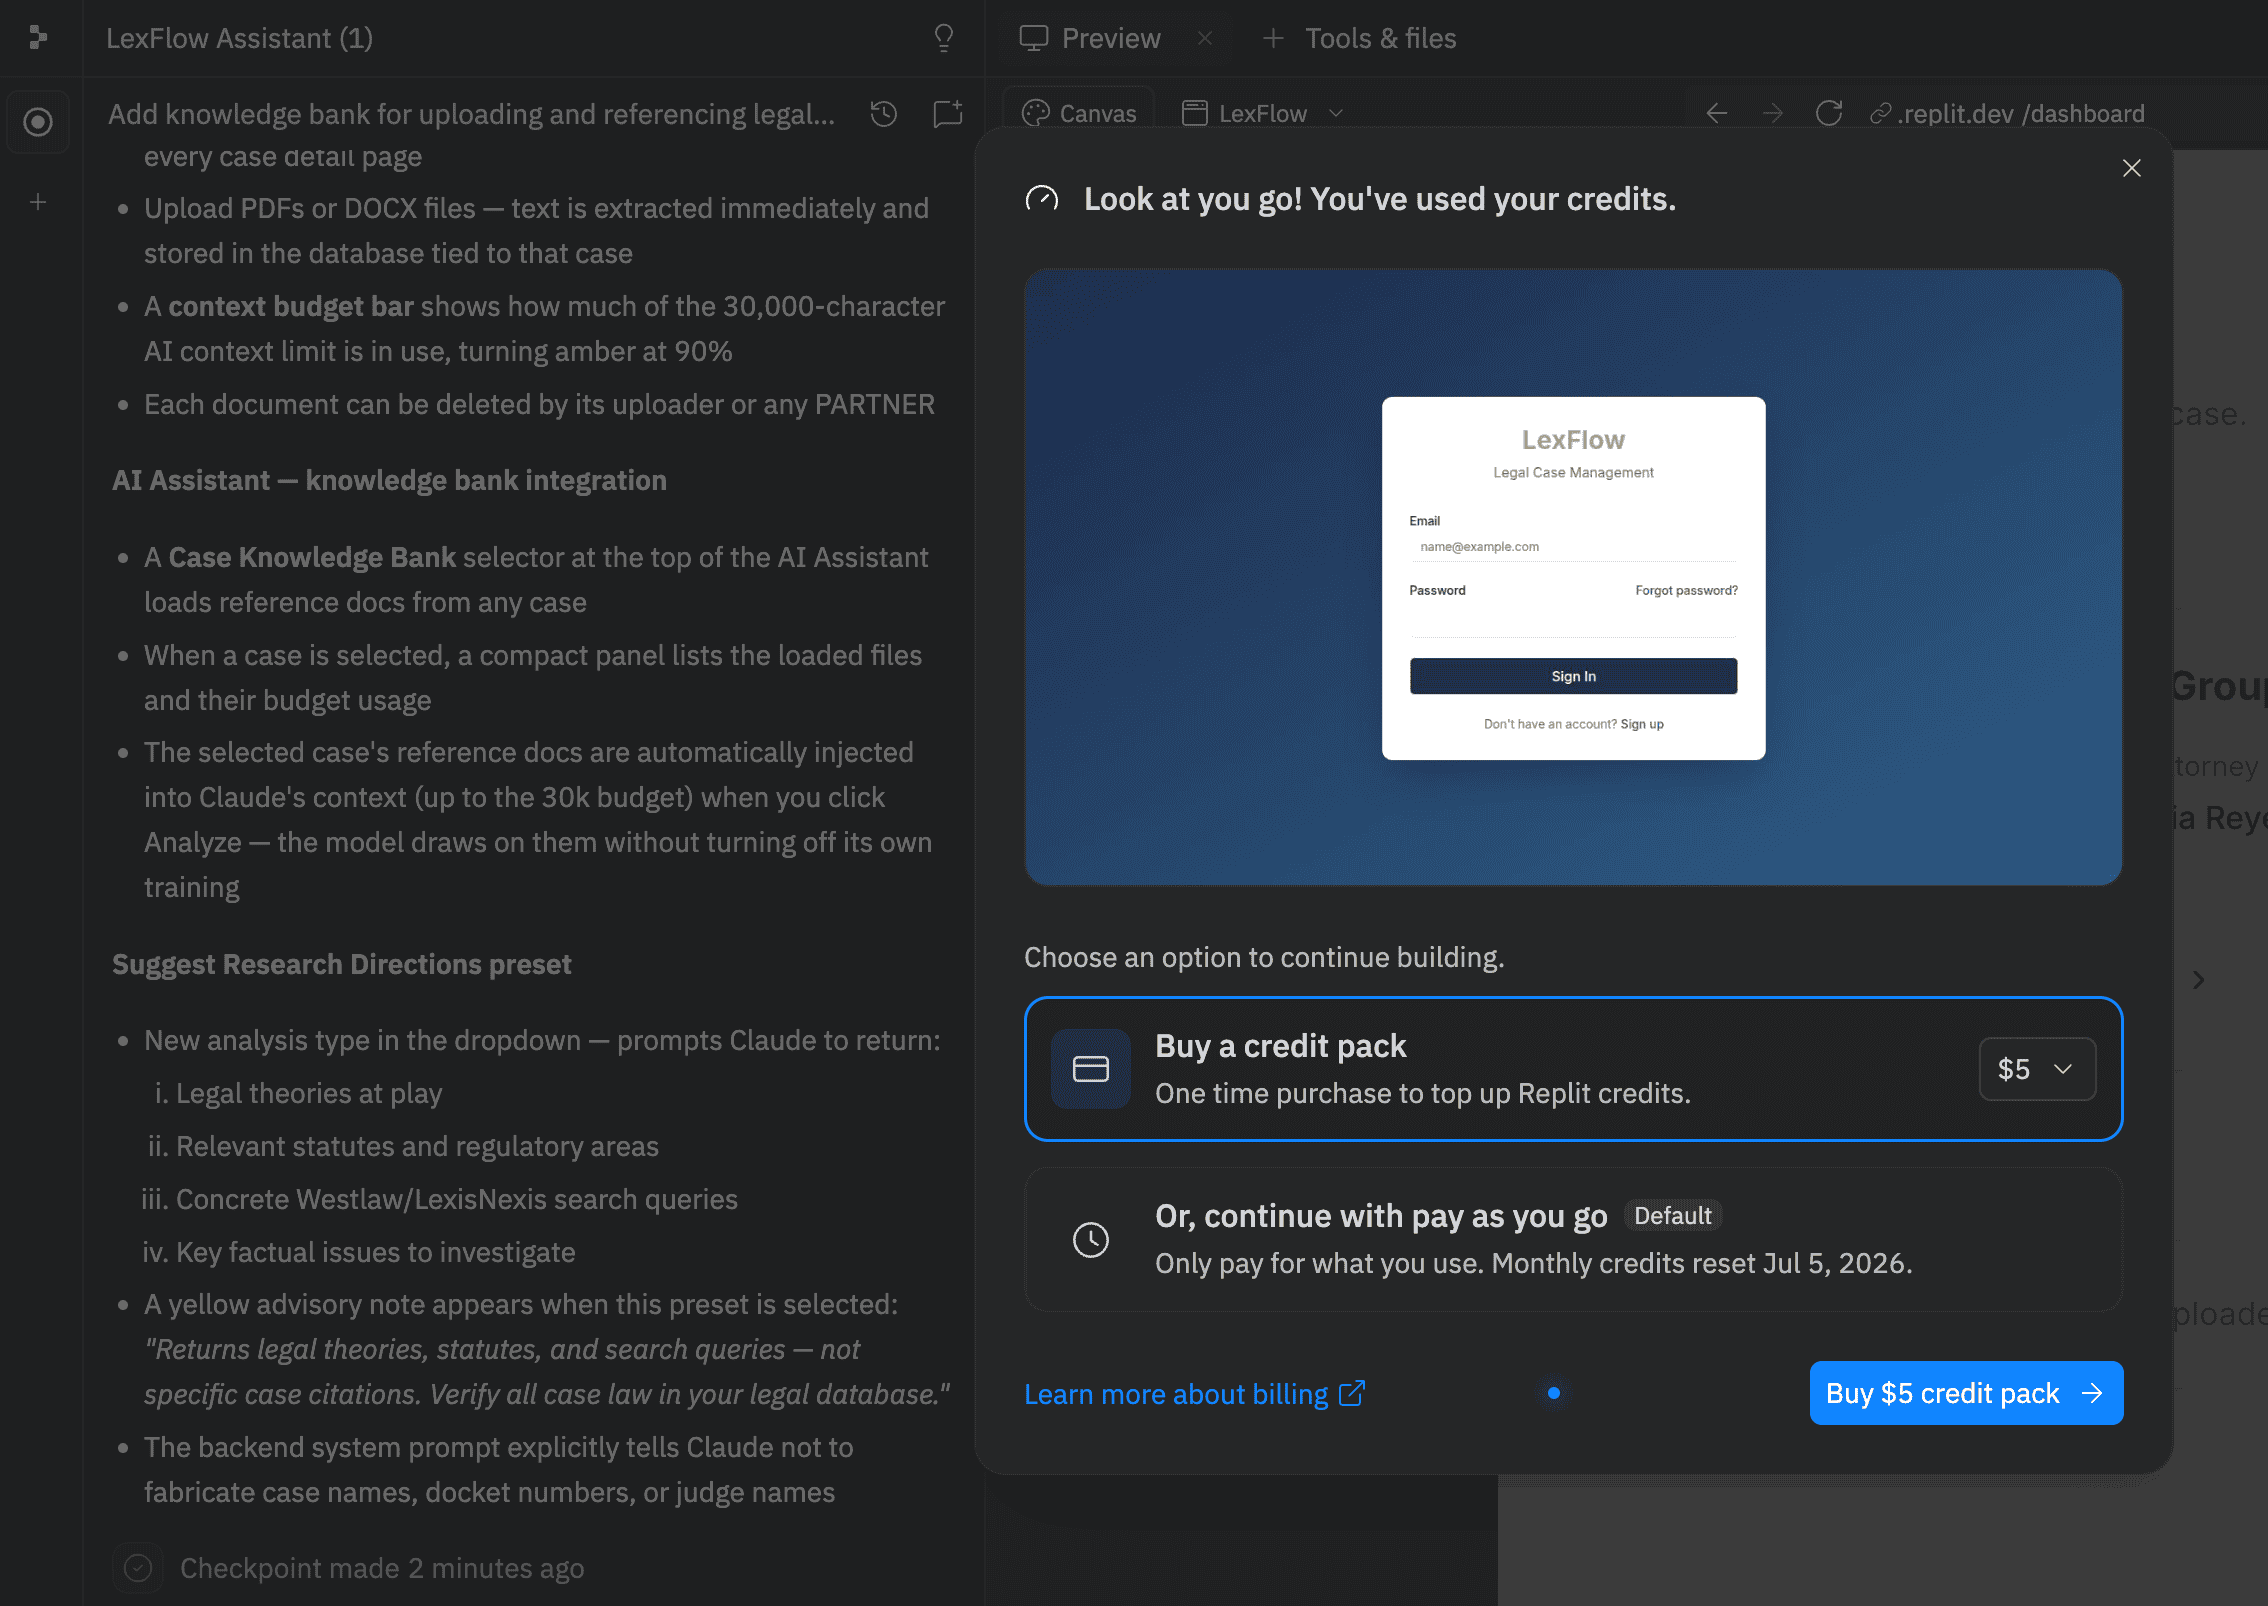2268x1606 pixels.
Task: Click the browser back arrow
Action: (1717, 113)
